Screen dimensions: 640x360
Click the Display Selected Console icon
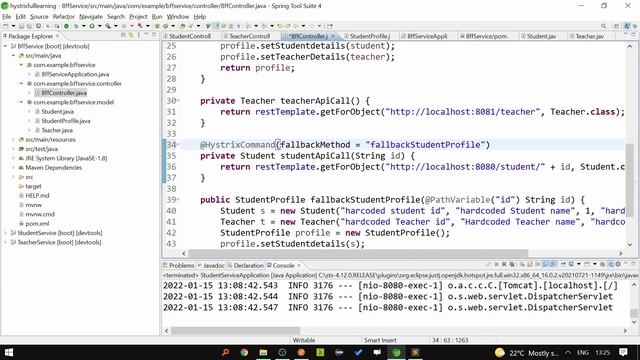tap(571, 264)
